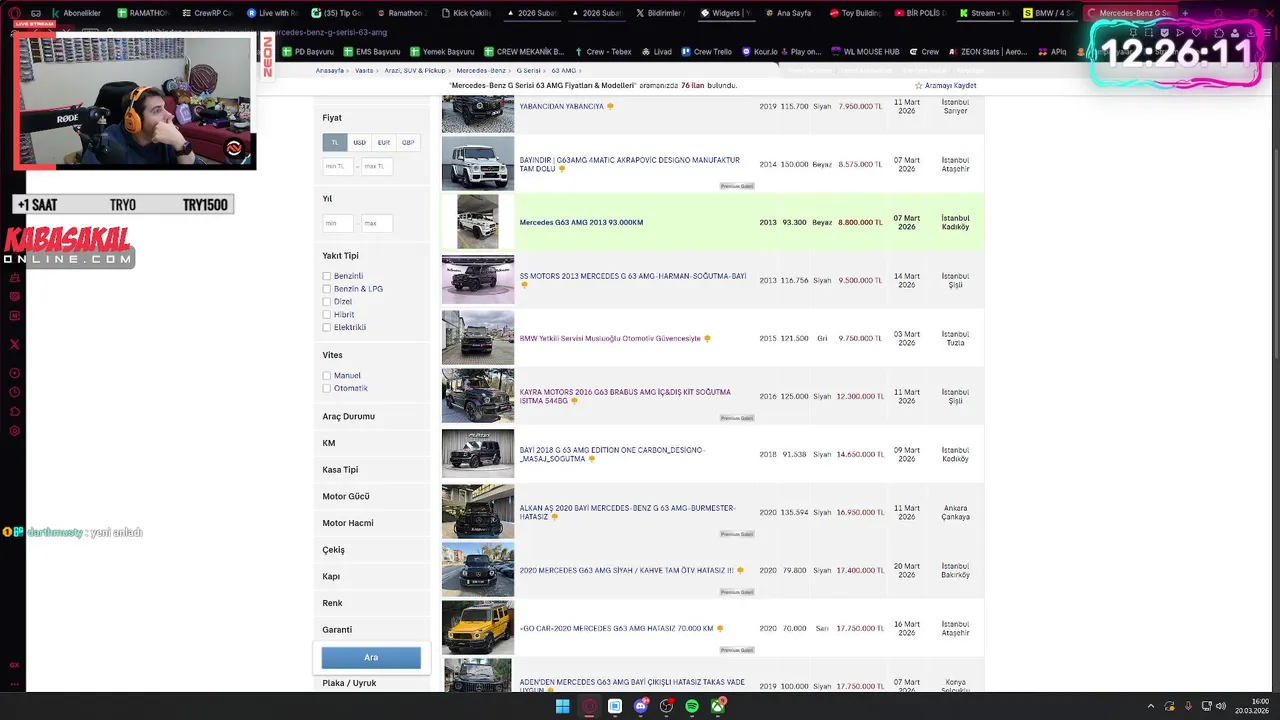
Task: Click the G Serisi breadcrumb link
Action: click(x=528, y=71)
